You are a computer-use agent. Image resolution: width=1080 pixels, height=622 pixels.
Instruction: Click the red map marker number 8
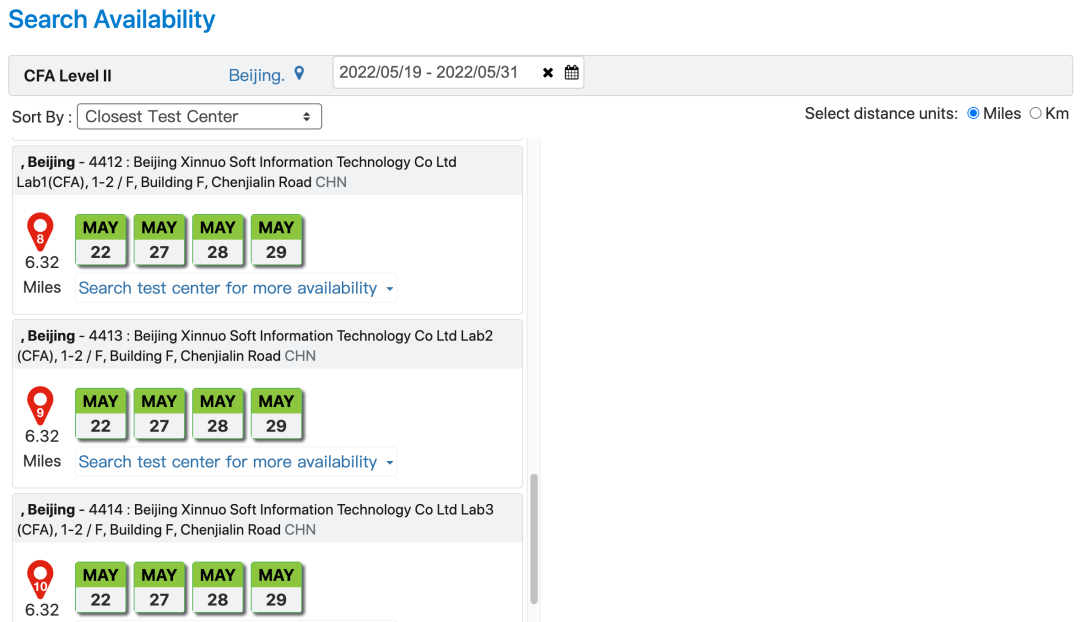[x=40, y=232]
